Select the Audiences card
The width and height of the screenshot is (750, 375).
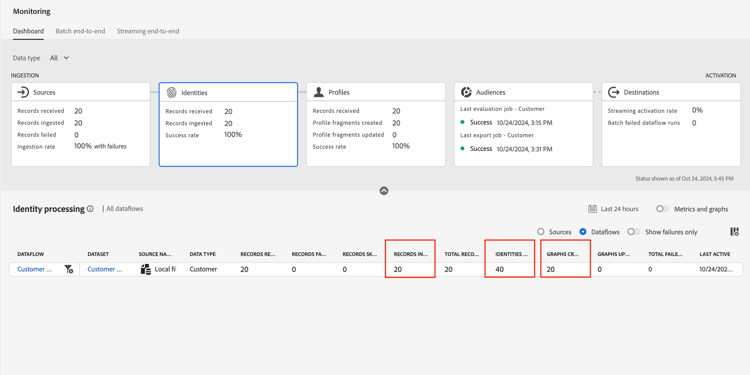point(523,124)
